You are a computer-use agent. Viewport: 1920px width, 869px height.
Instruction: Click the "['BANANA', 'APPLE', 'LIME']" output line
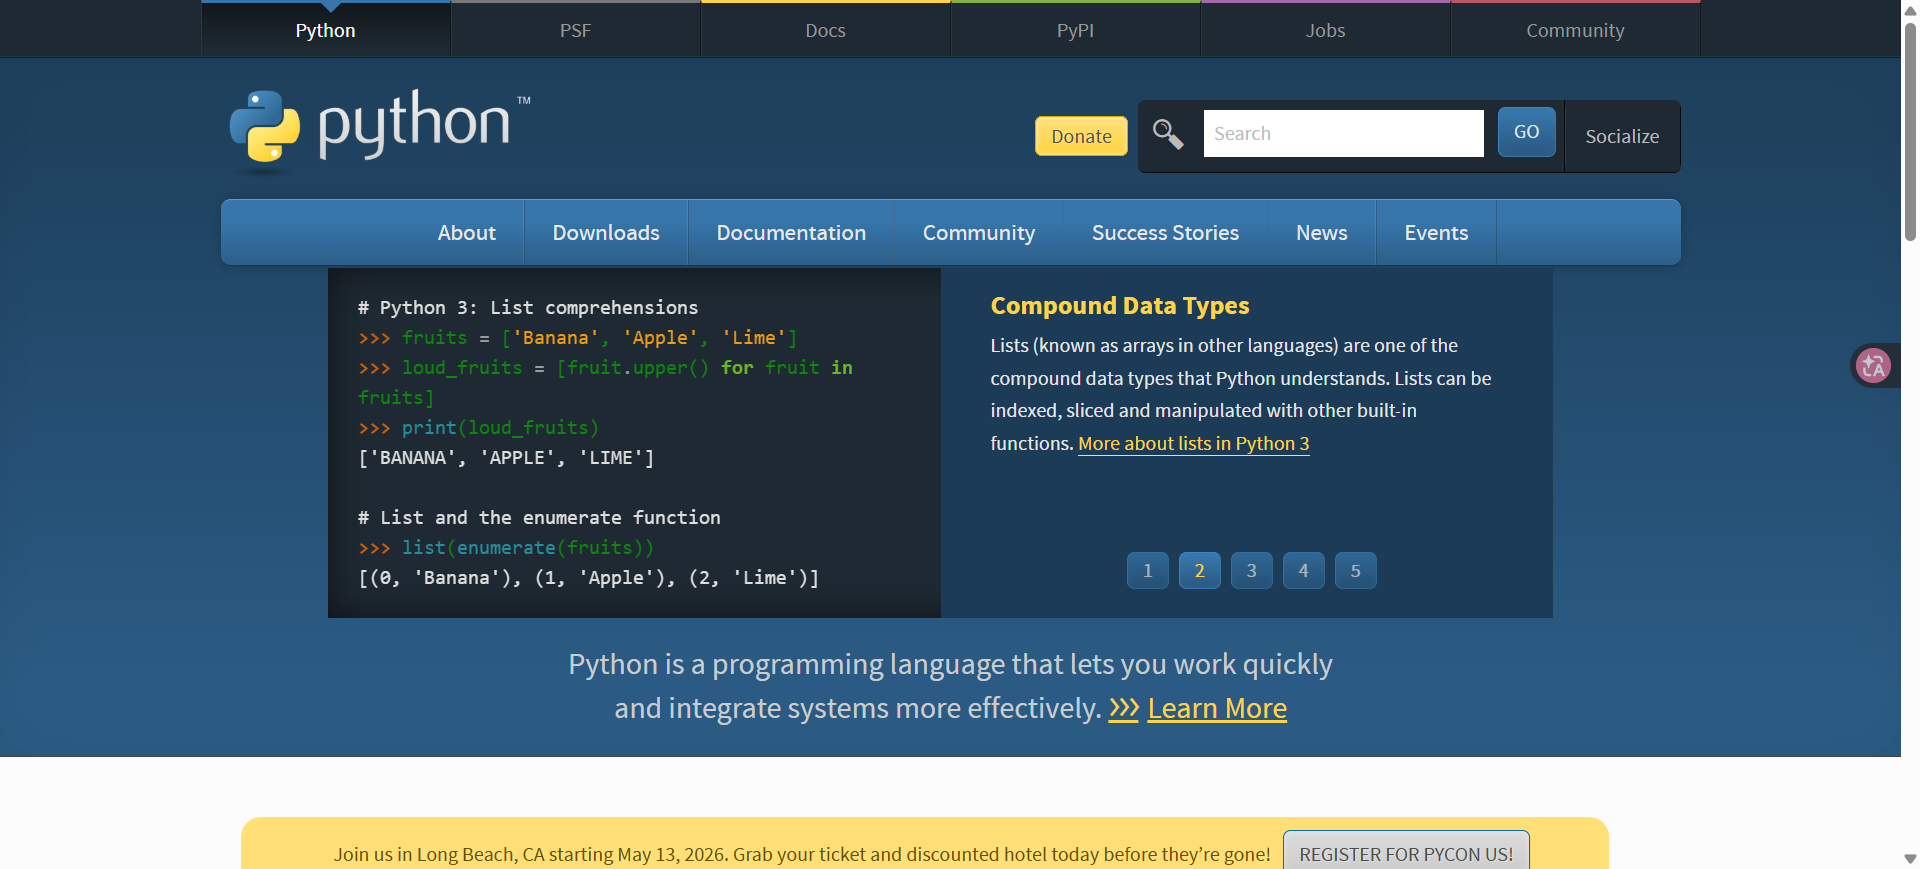(506, 458)
